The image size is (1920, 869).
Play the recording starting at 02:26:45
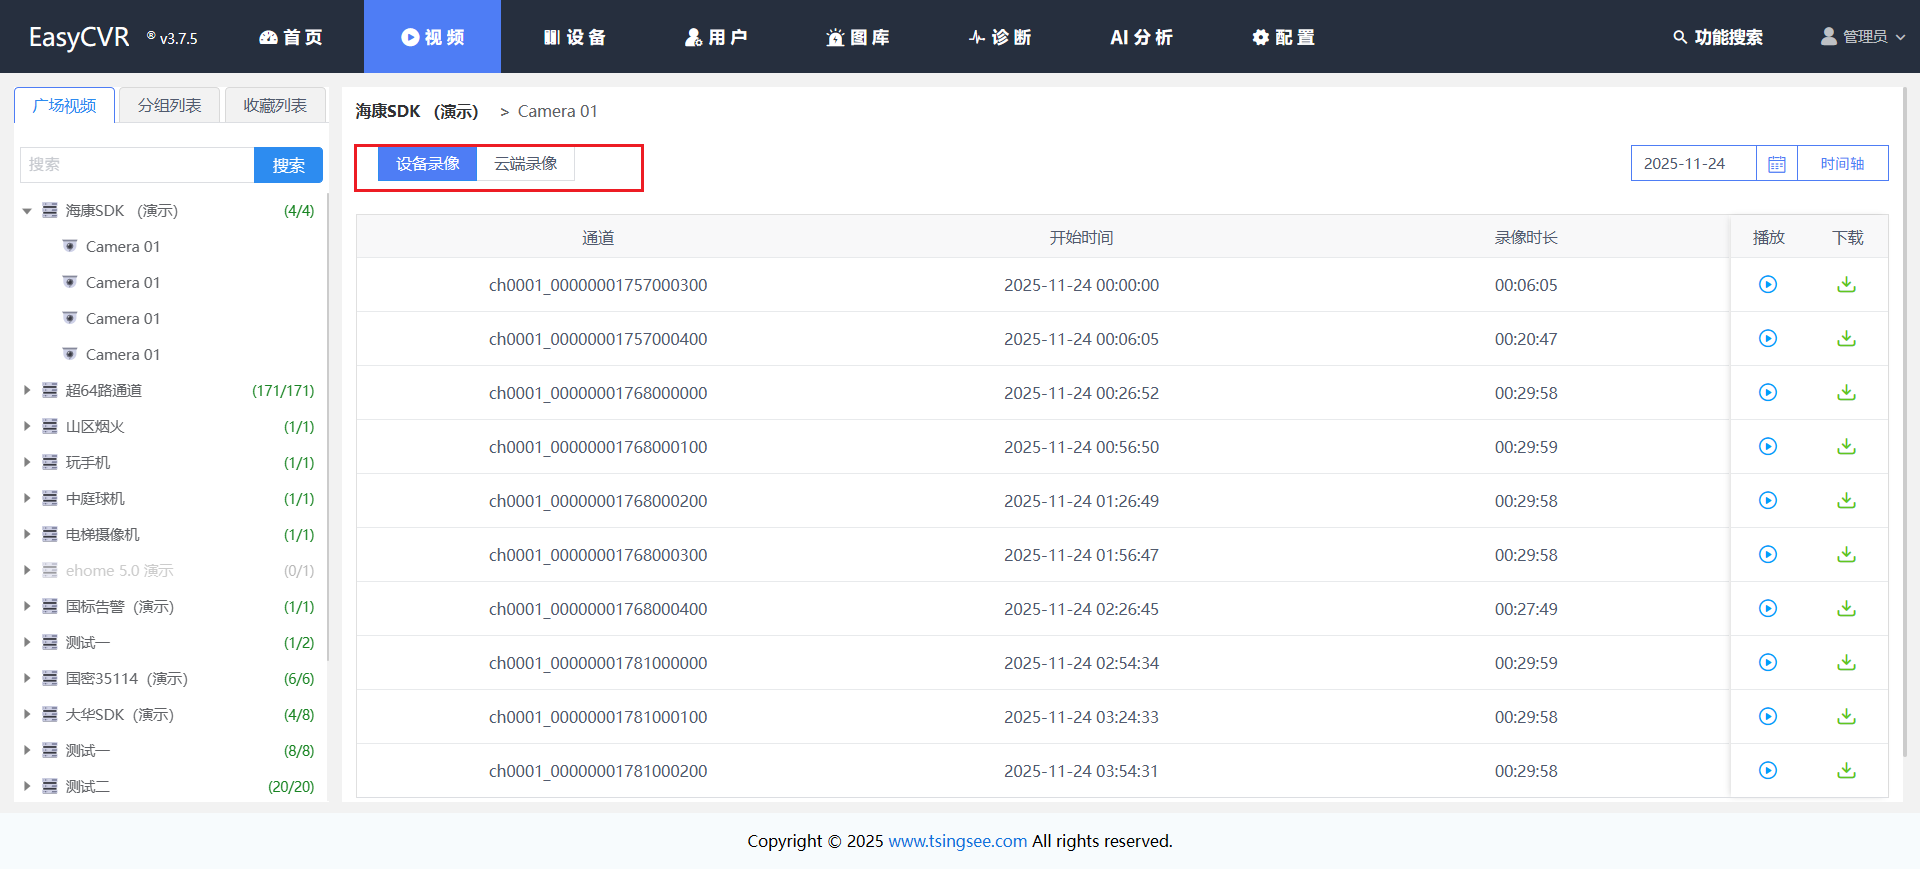(x=1767, y=609)
